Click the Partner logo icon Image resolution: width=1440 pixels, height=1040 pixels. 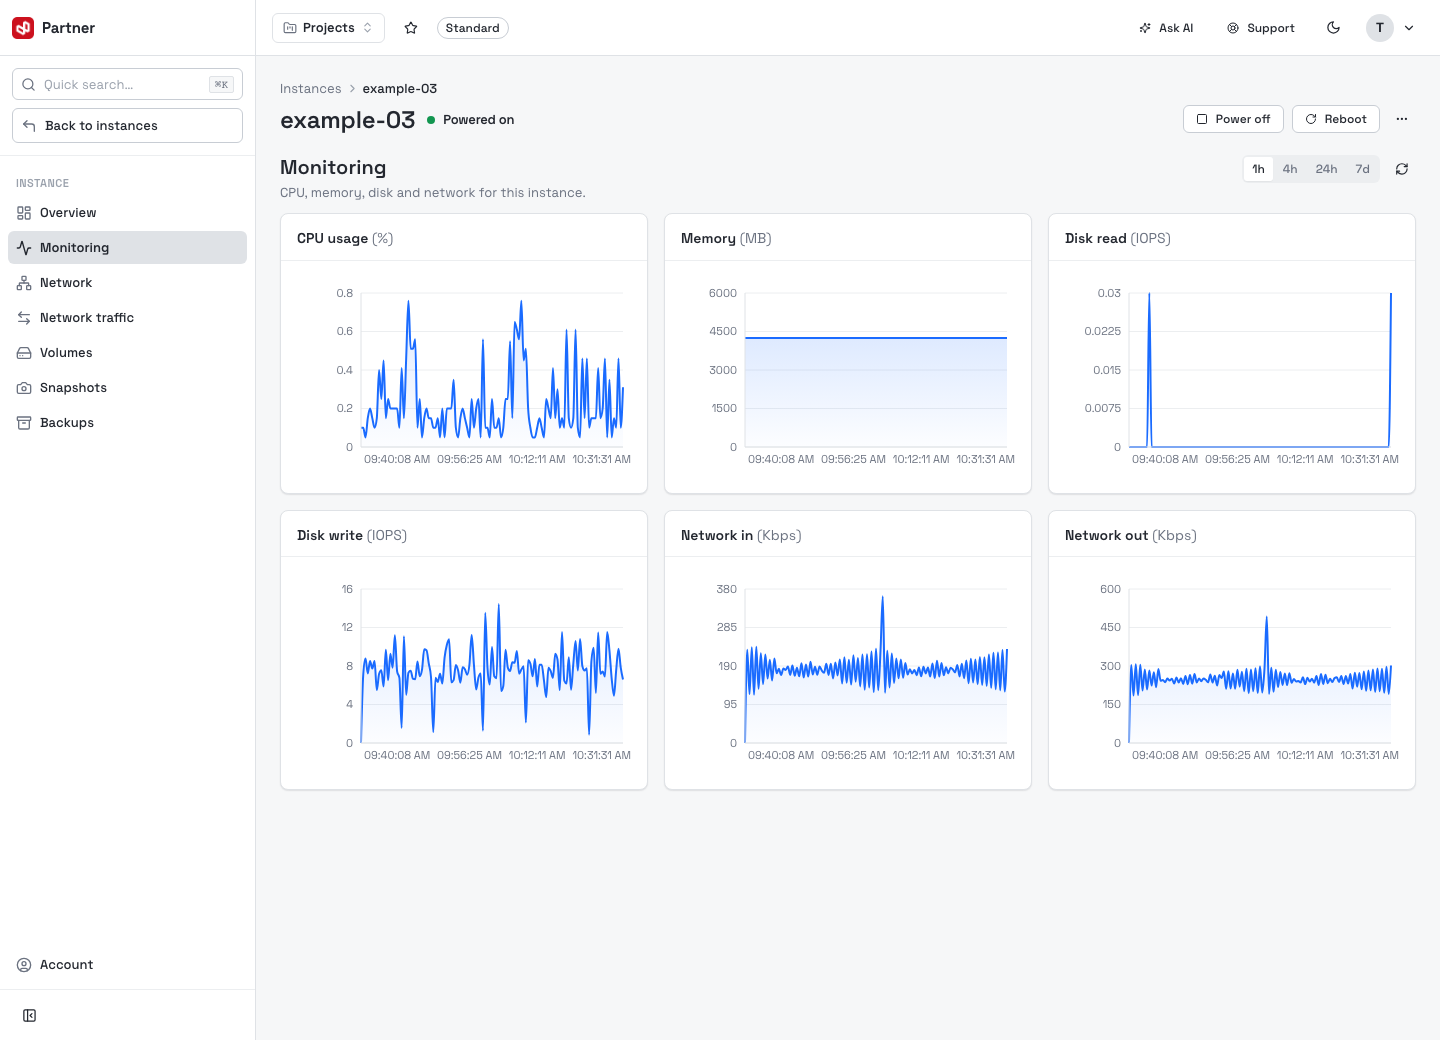click(x=23, y=28)
